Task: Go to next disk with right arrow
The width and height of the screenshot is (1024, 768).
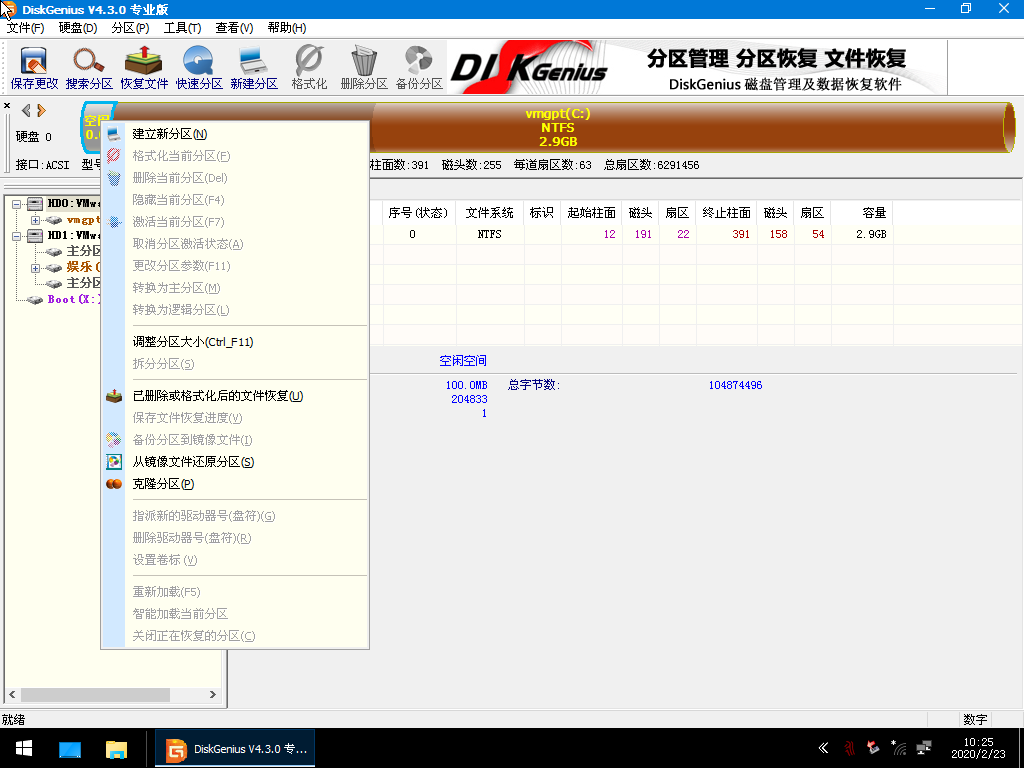Action: point(42,110)
